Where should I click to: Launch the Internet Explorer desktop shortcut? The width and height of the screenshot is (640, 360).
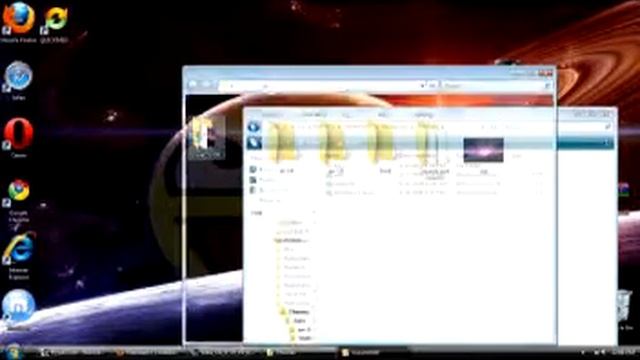pos(18,256)
